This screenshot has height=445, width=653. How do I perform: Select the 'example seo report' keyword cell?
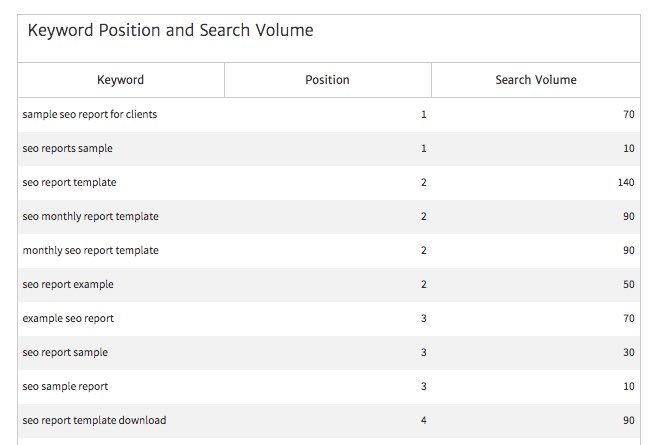[68, 318]
